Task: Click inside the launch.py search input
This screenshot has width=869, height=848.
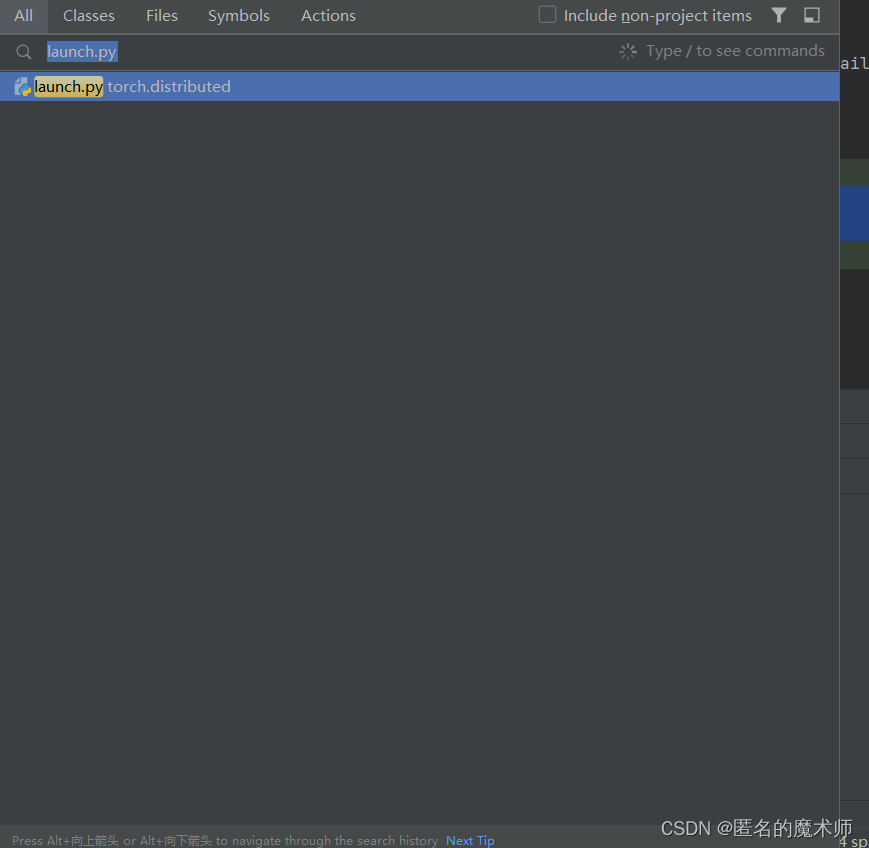Action: [82, 51]
